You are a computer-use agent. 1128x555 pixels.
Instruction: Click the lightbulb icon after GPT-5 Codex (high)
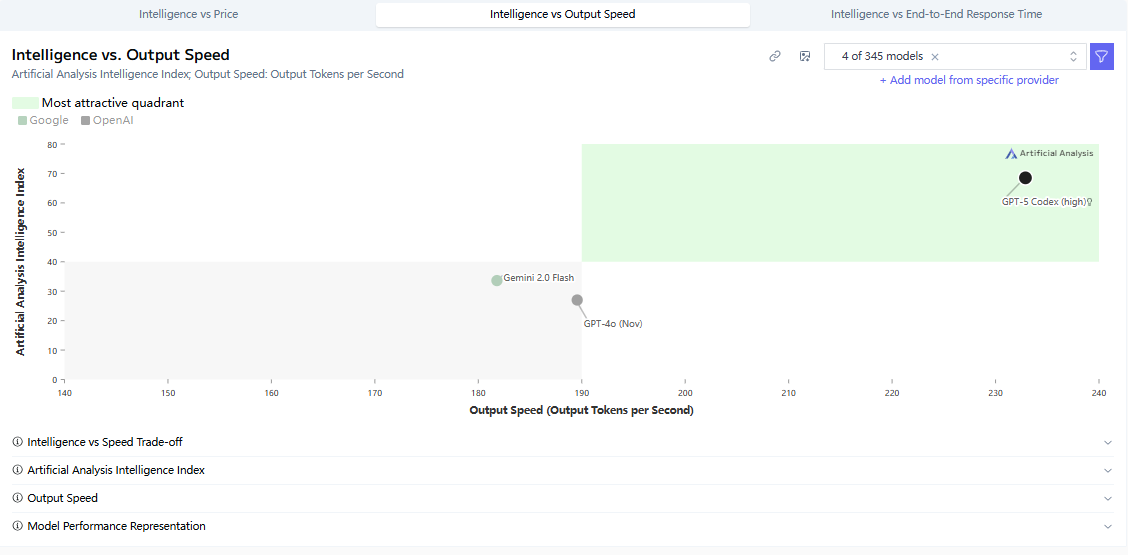coord(1089,202)
